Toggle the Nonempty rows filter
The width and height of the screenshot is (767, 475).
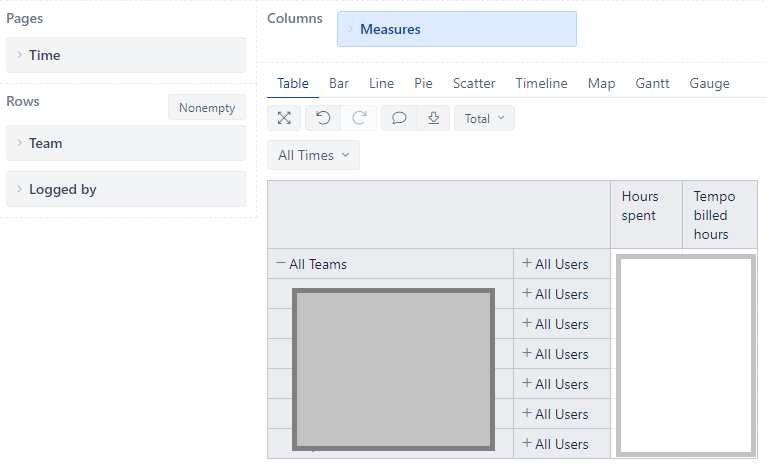[207, 107]
